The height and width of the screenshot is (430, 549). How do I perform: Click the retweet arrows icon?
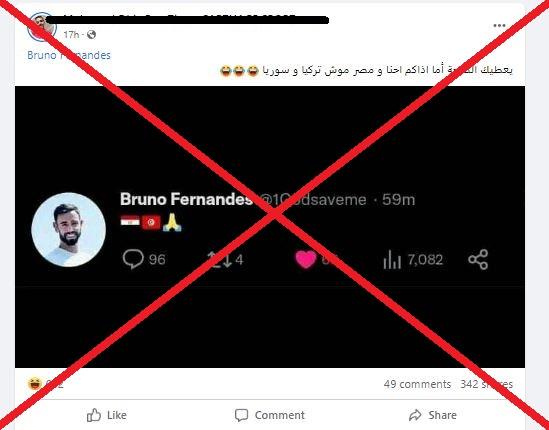pos(220,259)
